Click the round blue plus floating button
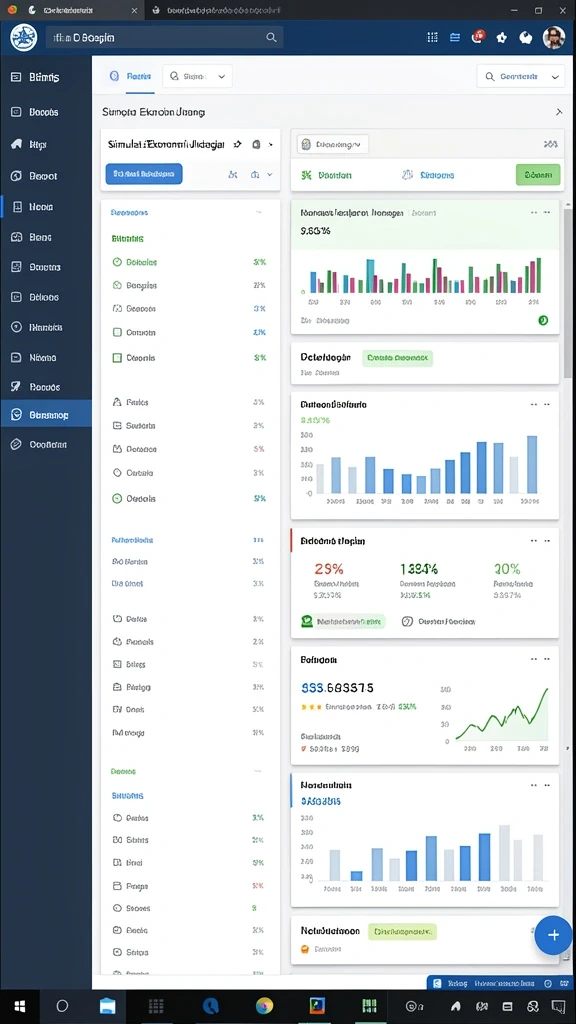Viewport: 576px width, 1024px height. [553, 935]
